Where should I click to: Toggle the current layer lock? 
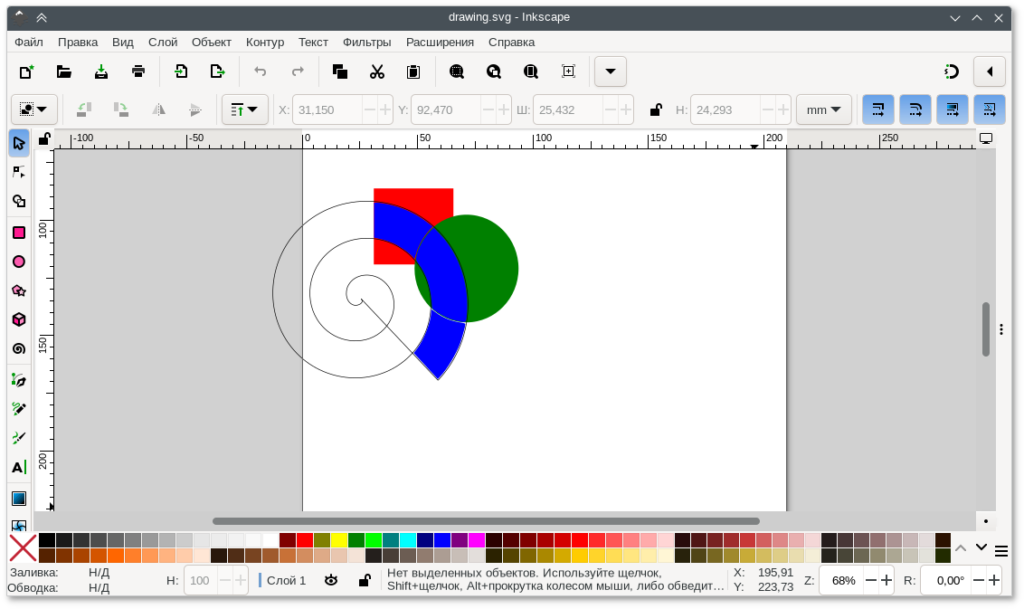coord(365,580)
